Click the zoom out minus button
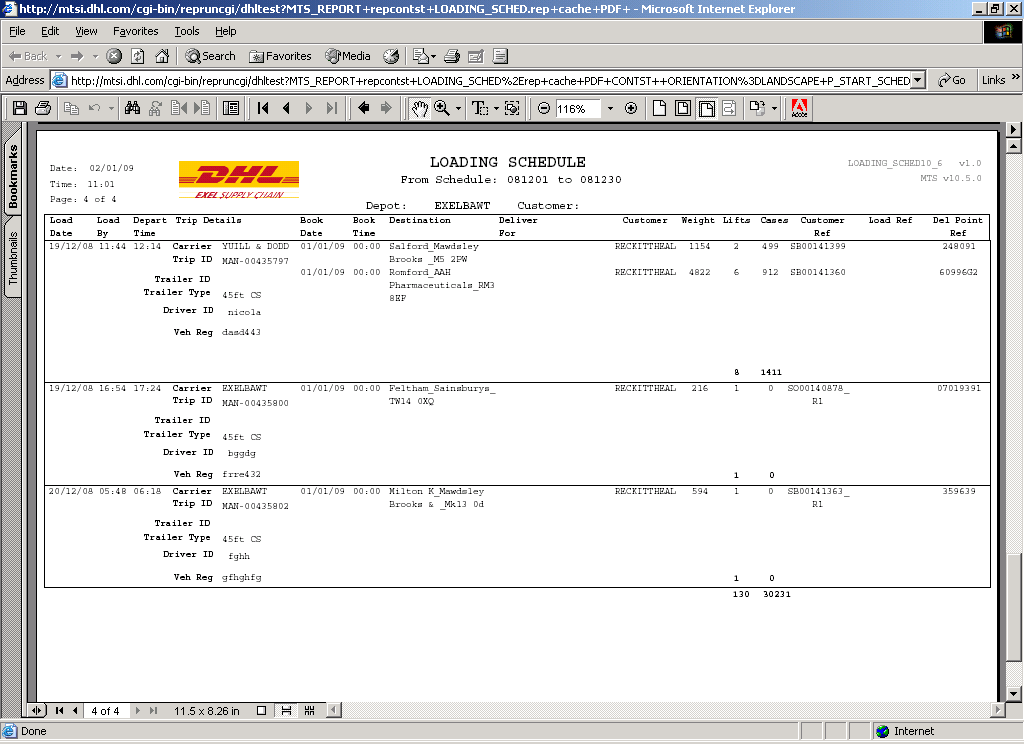The image size is (1024, 744). (x=543, y=108)
